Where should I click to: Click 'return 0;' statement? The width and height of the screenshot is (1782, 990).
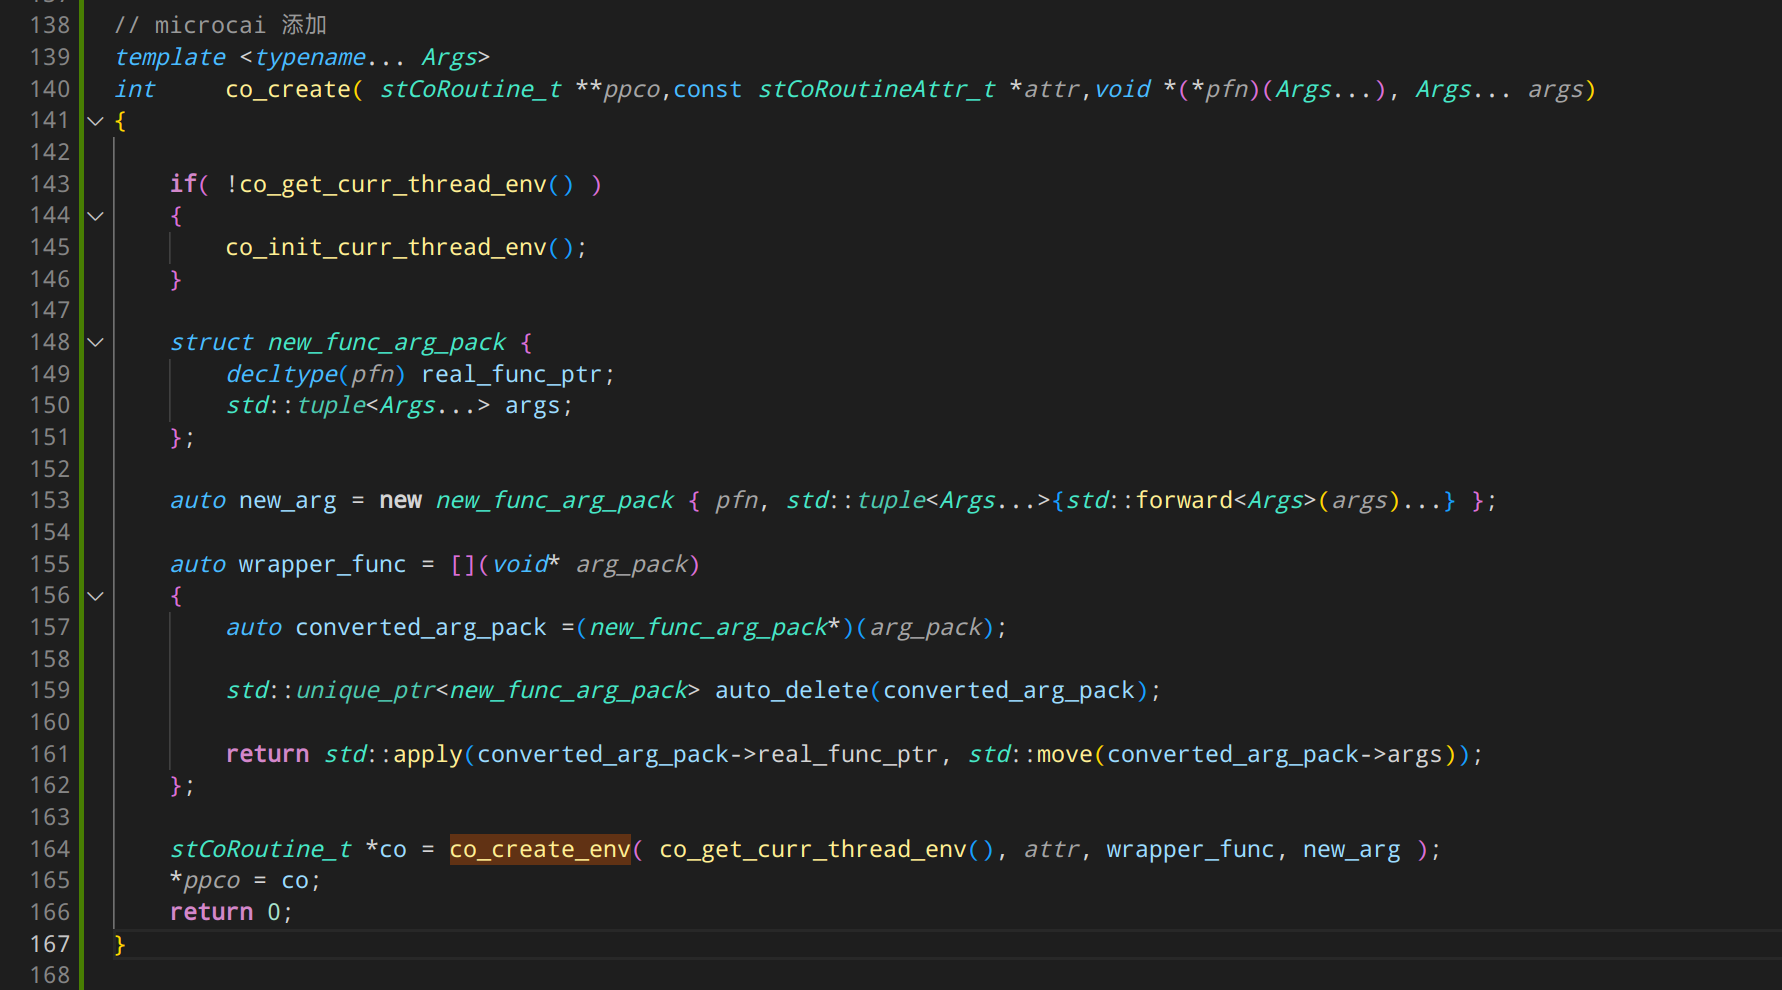[231, 912]
